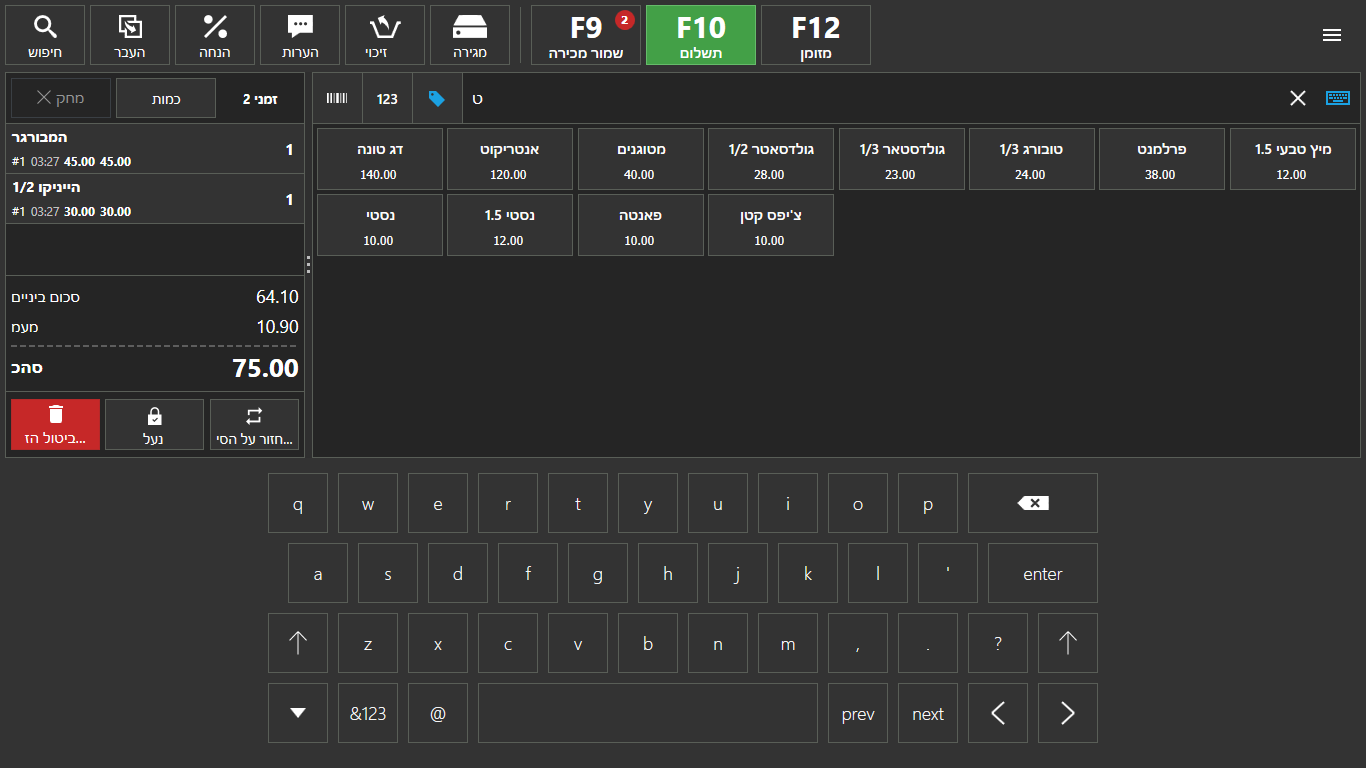Open the discount (הנחה) percent button
The height and width of the screenshot is (768, 1366).
tap(215, 35)
